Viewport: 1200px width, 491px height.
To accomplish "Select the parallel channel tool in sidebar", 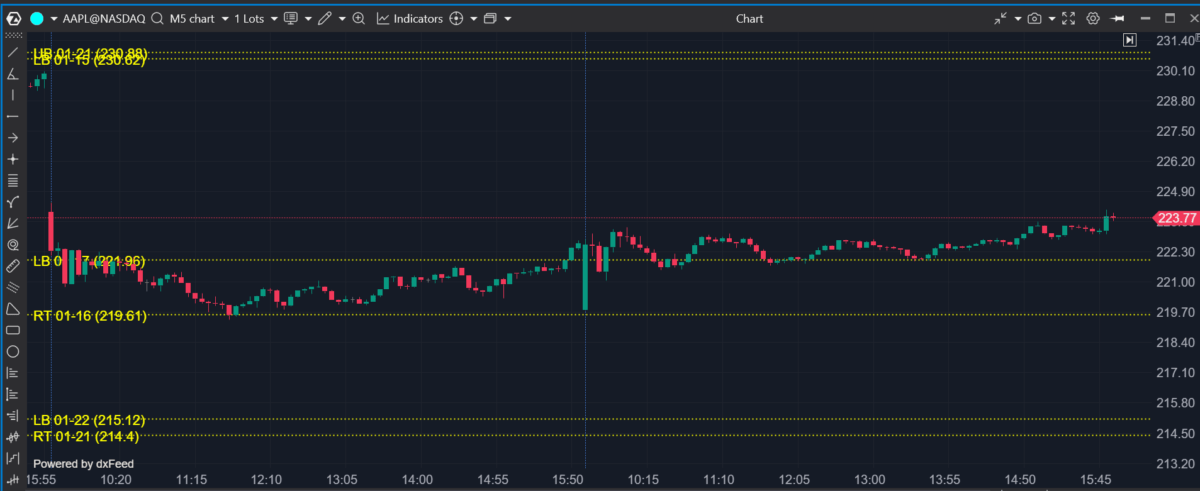I will (x=12, y=287).
